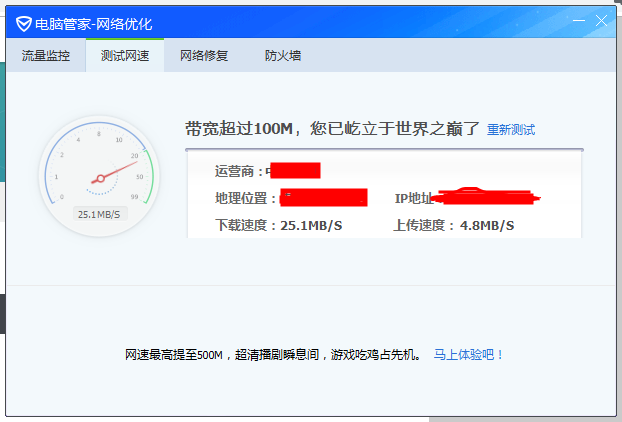Viewport: 622px width, 422px height.
Task: Go to the 防火墙 tab
Action: pyautogui.click(x=283, y=56)
